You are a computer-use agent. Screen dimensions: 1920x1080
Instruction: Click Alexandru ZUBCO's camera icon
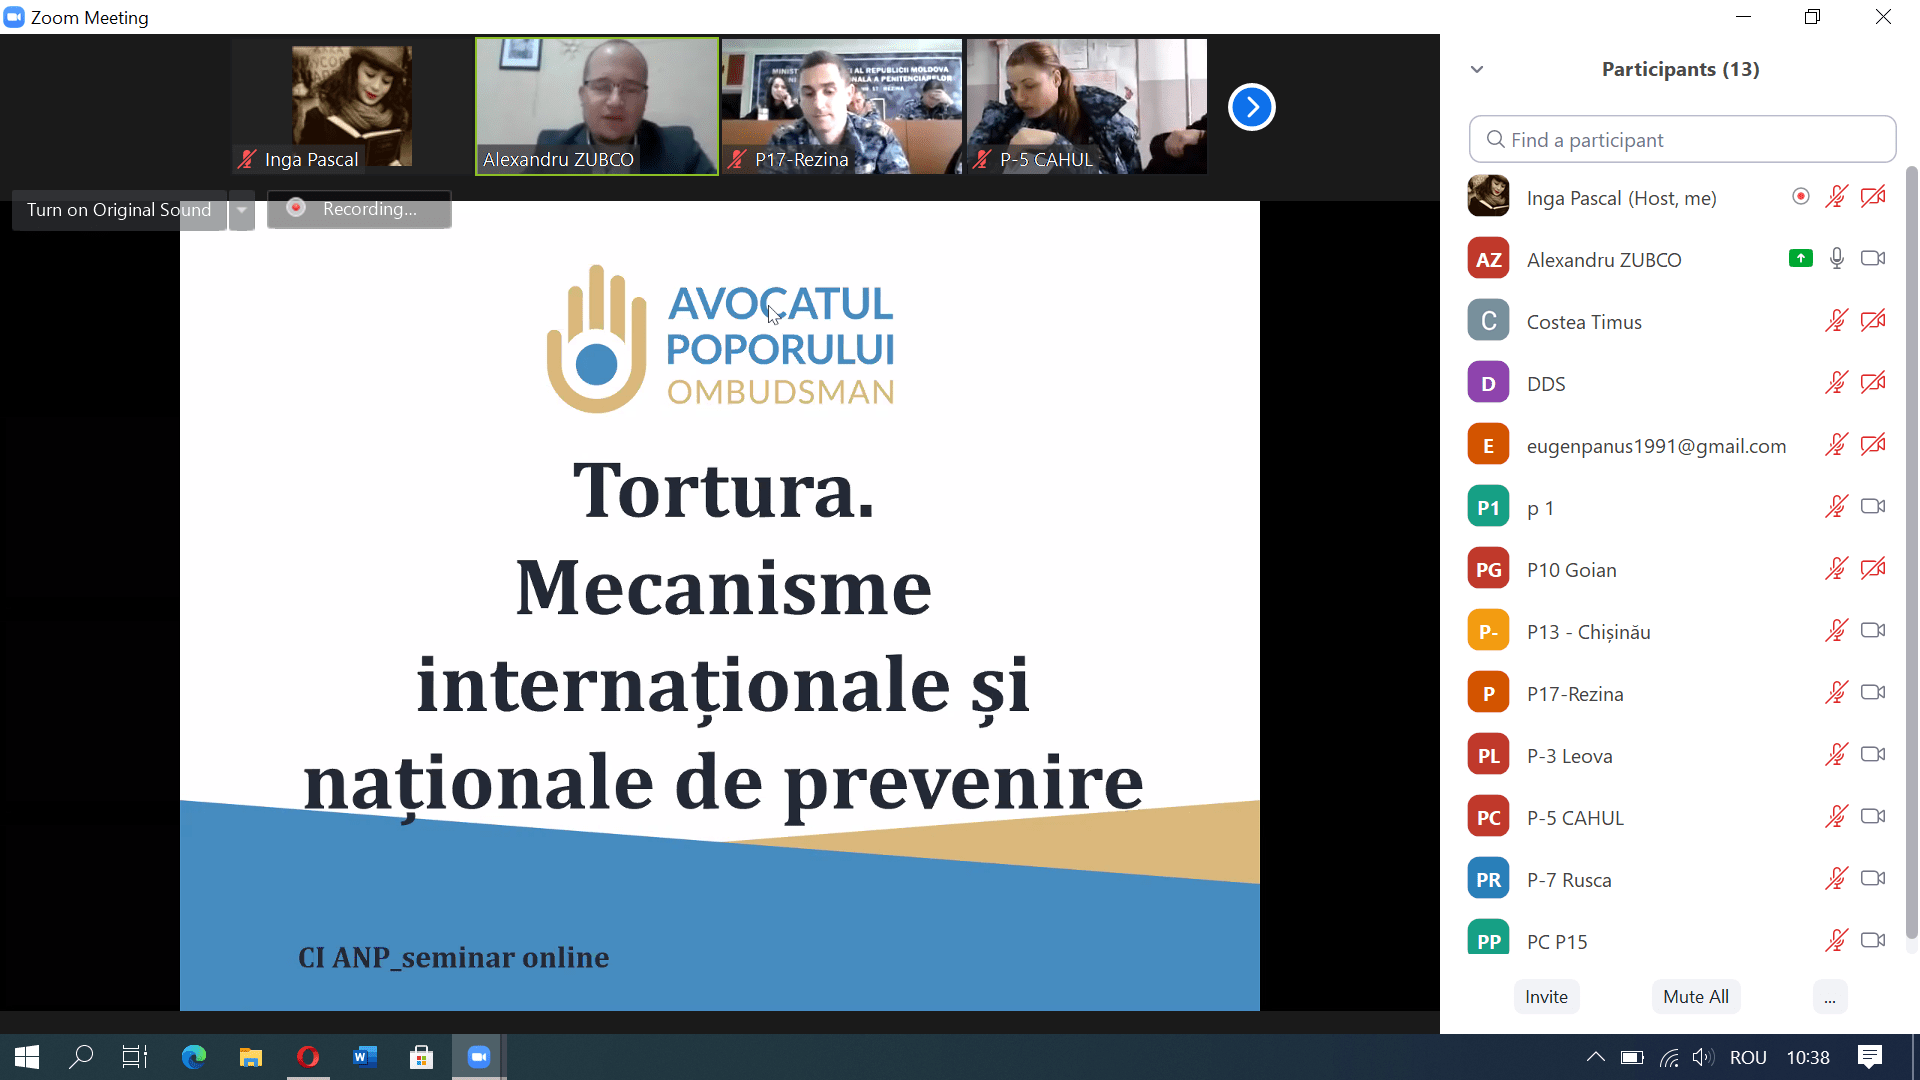(x=1873, y=259)
